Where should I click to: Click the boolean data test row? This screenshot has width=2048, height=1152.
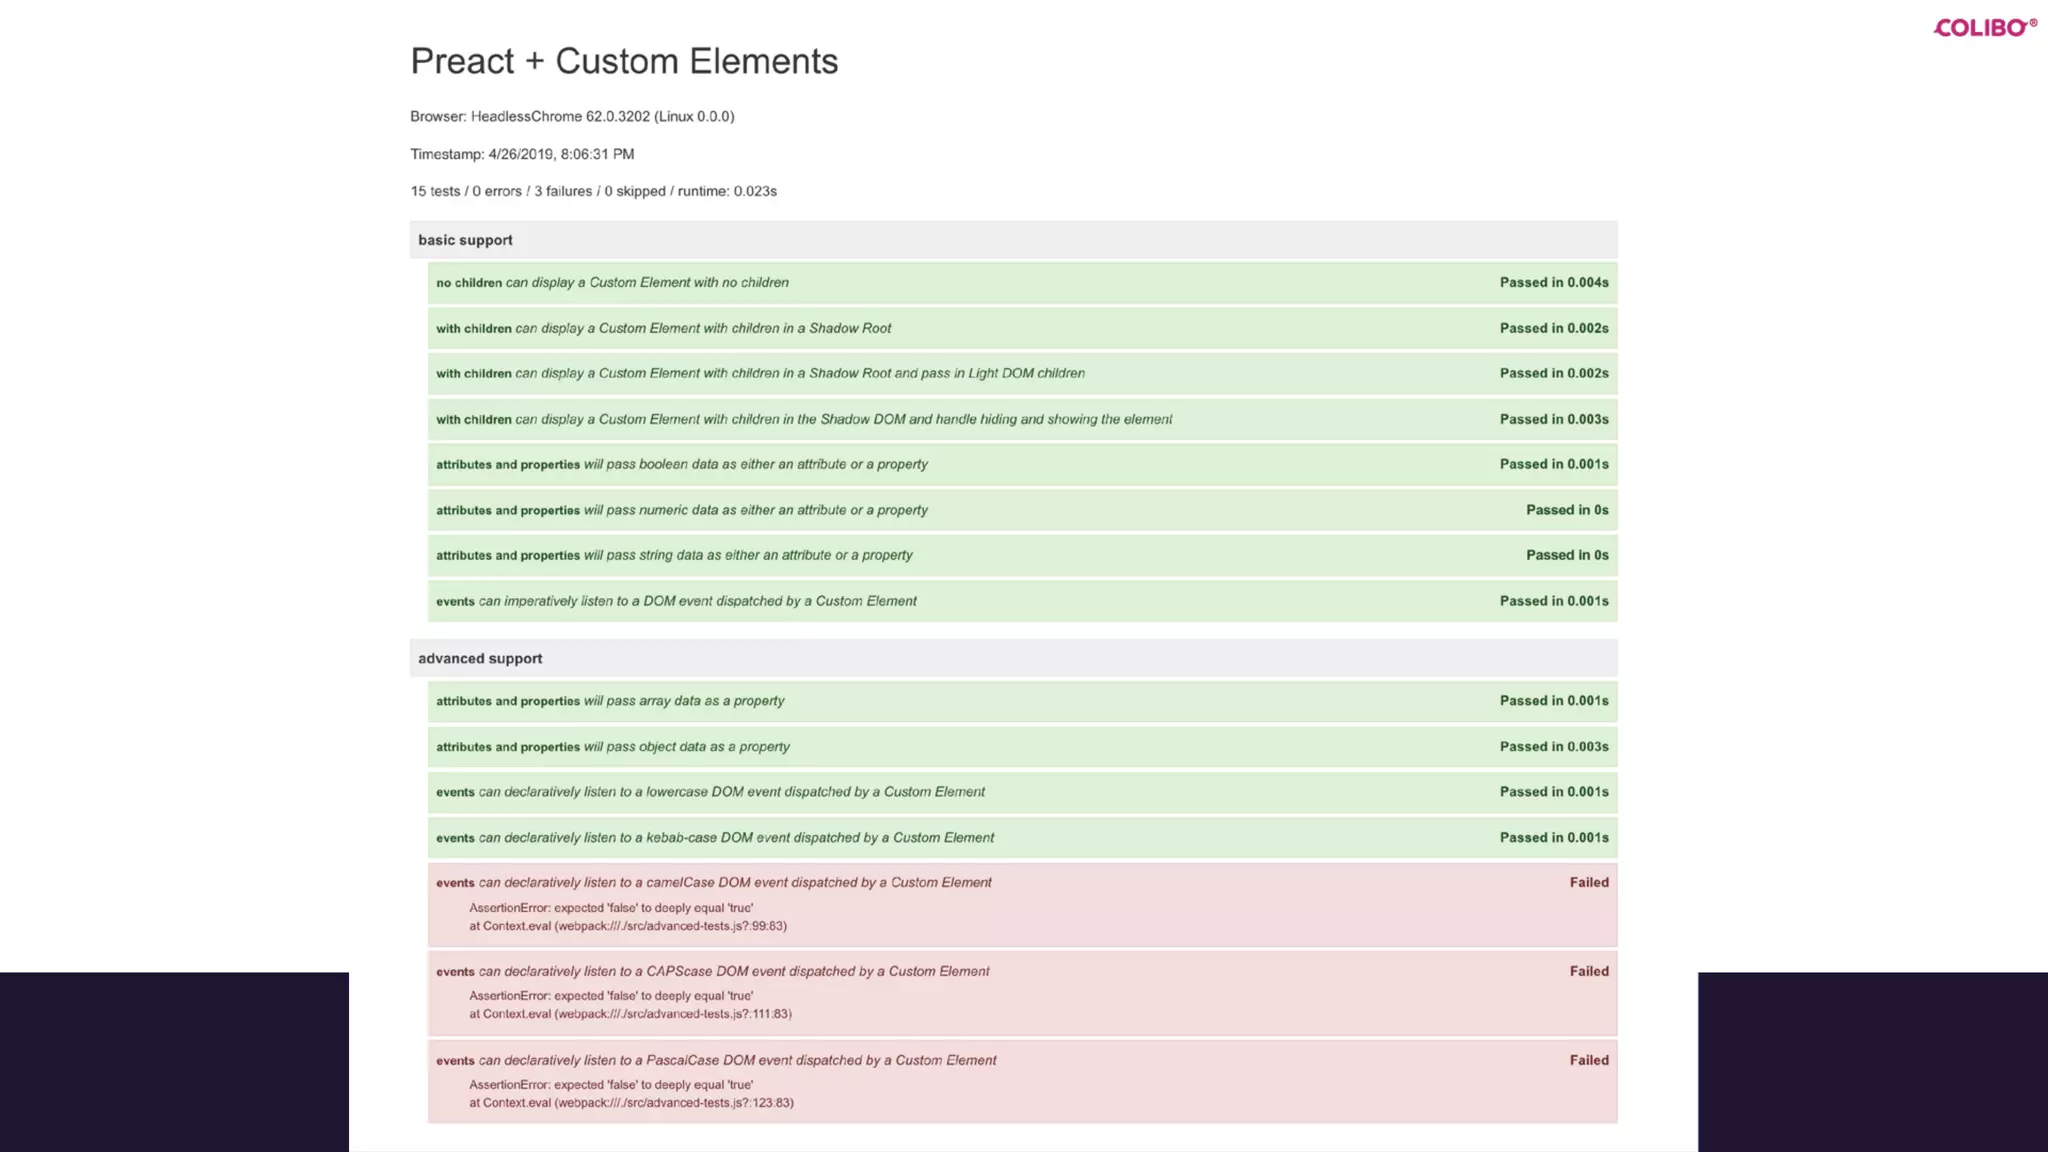(1021, 464)
